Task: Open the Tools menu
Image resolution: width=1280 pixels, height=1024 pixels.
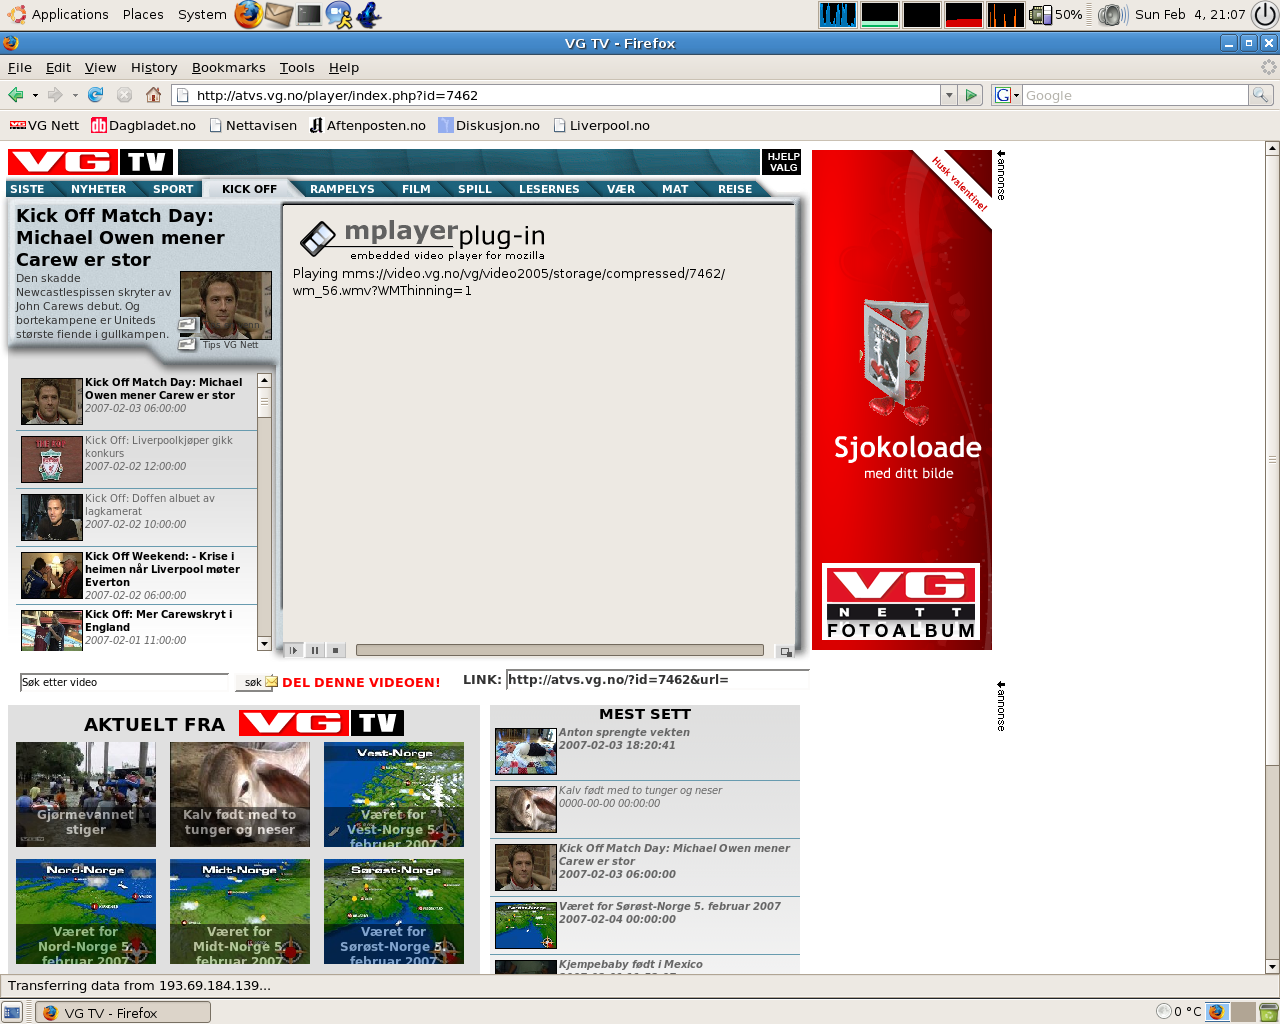Action: (297, 67)
